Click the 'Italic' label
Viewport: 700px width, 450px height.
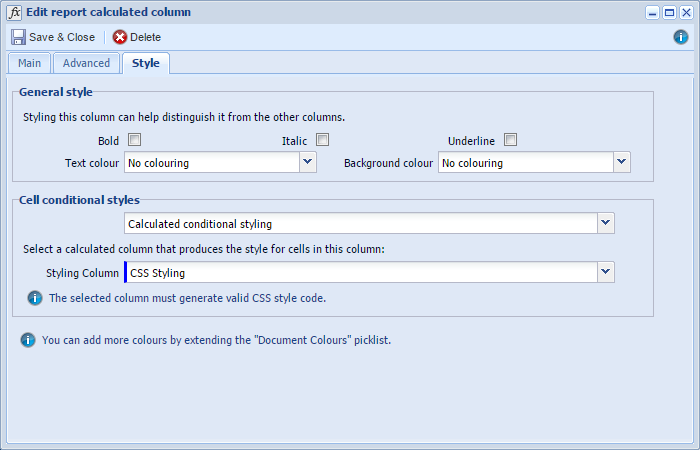[x=295, y=141]
